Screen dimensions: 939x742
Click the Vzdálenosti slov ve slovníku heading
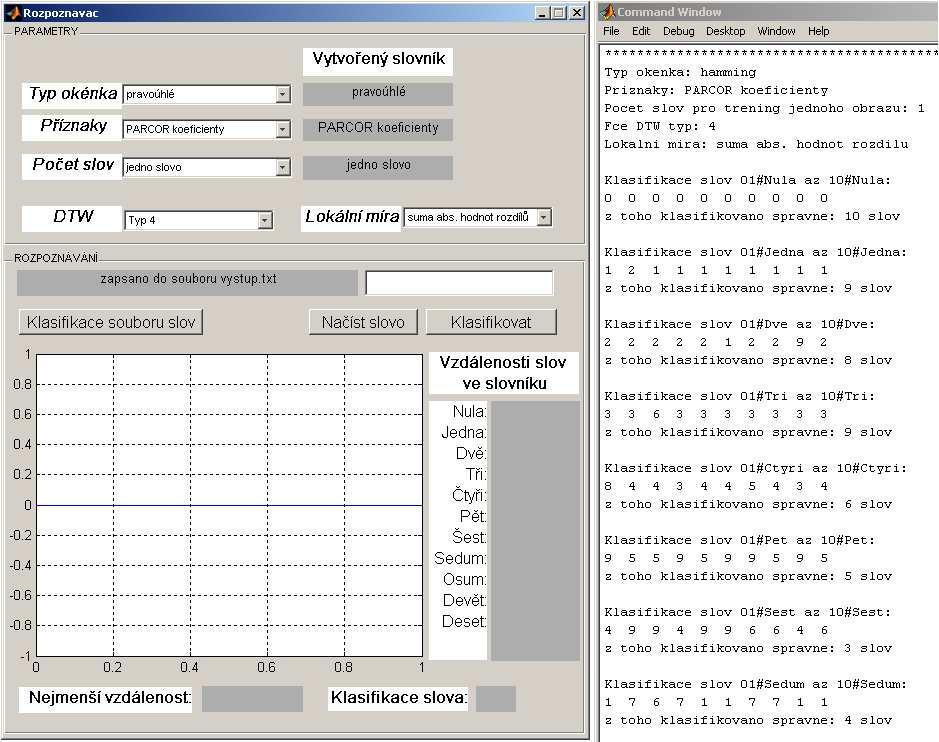pyautogui.click(x=504, y=373)
